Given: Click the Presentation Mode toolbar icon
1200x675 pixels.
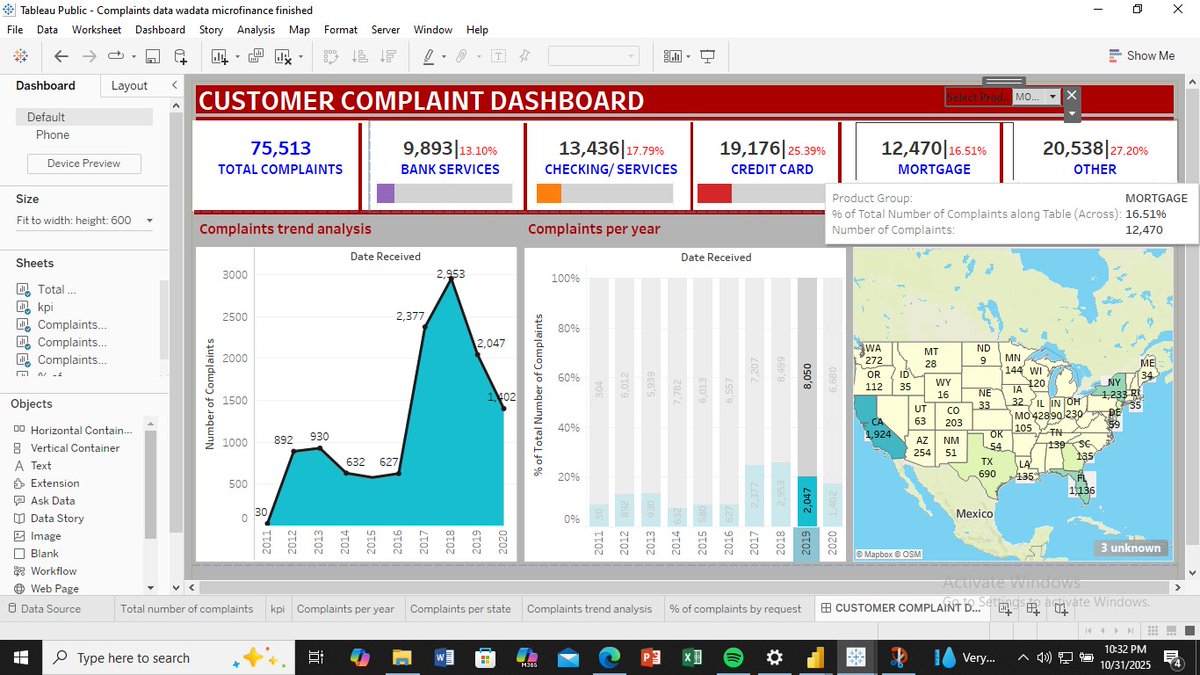Looking at the screenshot, I should point(707,56).
